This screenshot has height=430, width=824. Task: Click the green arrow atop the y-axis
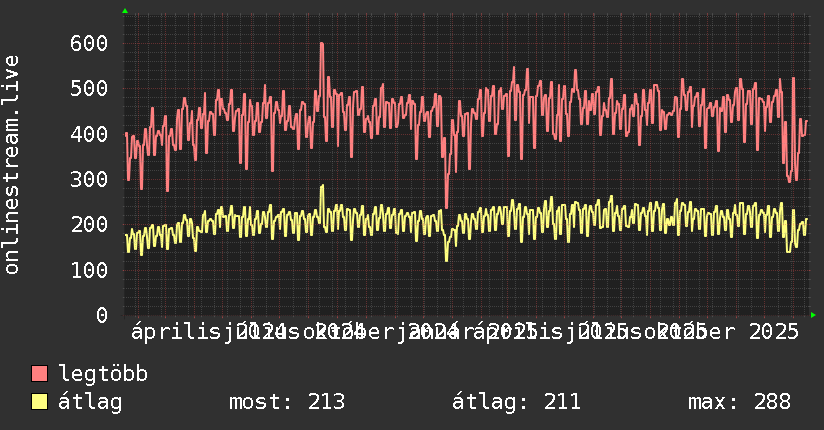click(125, 11)
